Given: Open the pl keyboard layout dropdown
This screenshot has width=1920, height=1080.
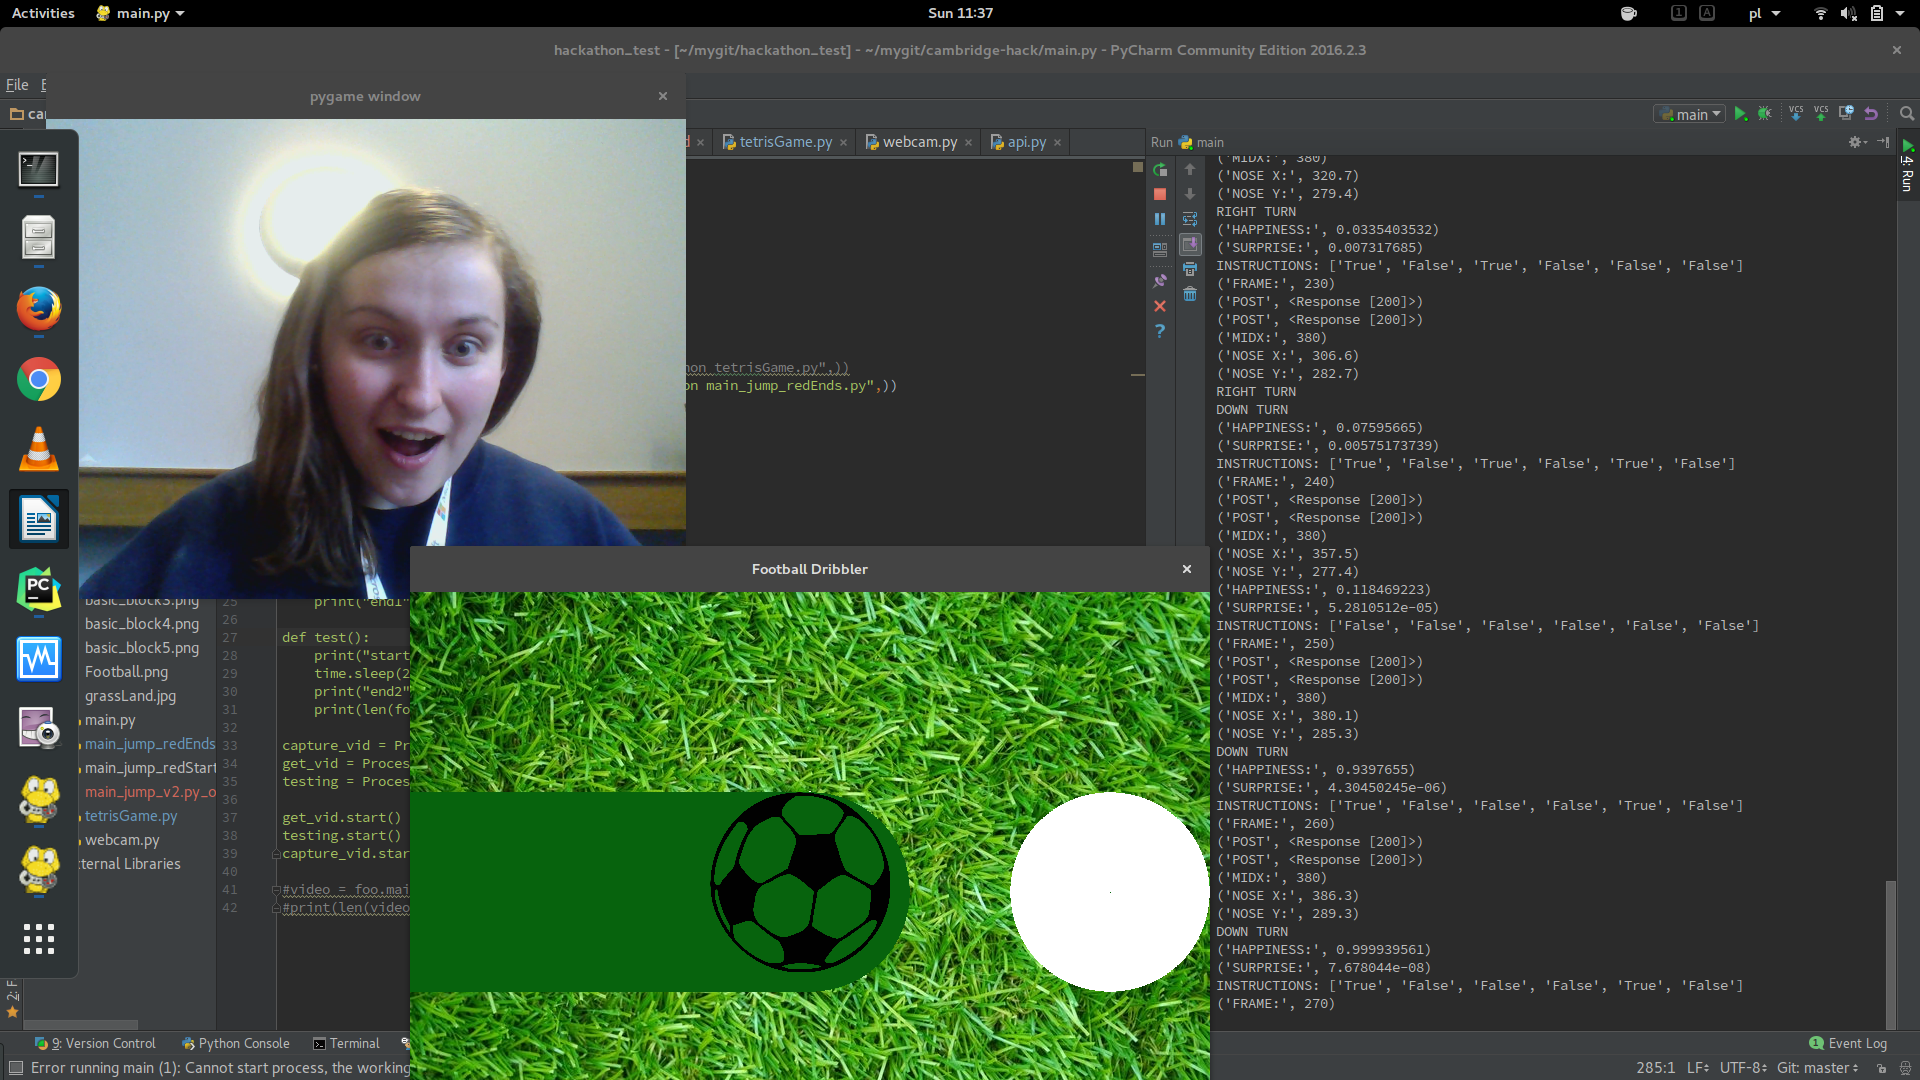Looking at the screenshot, I should [1765, 13].
